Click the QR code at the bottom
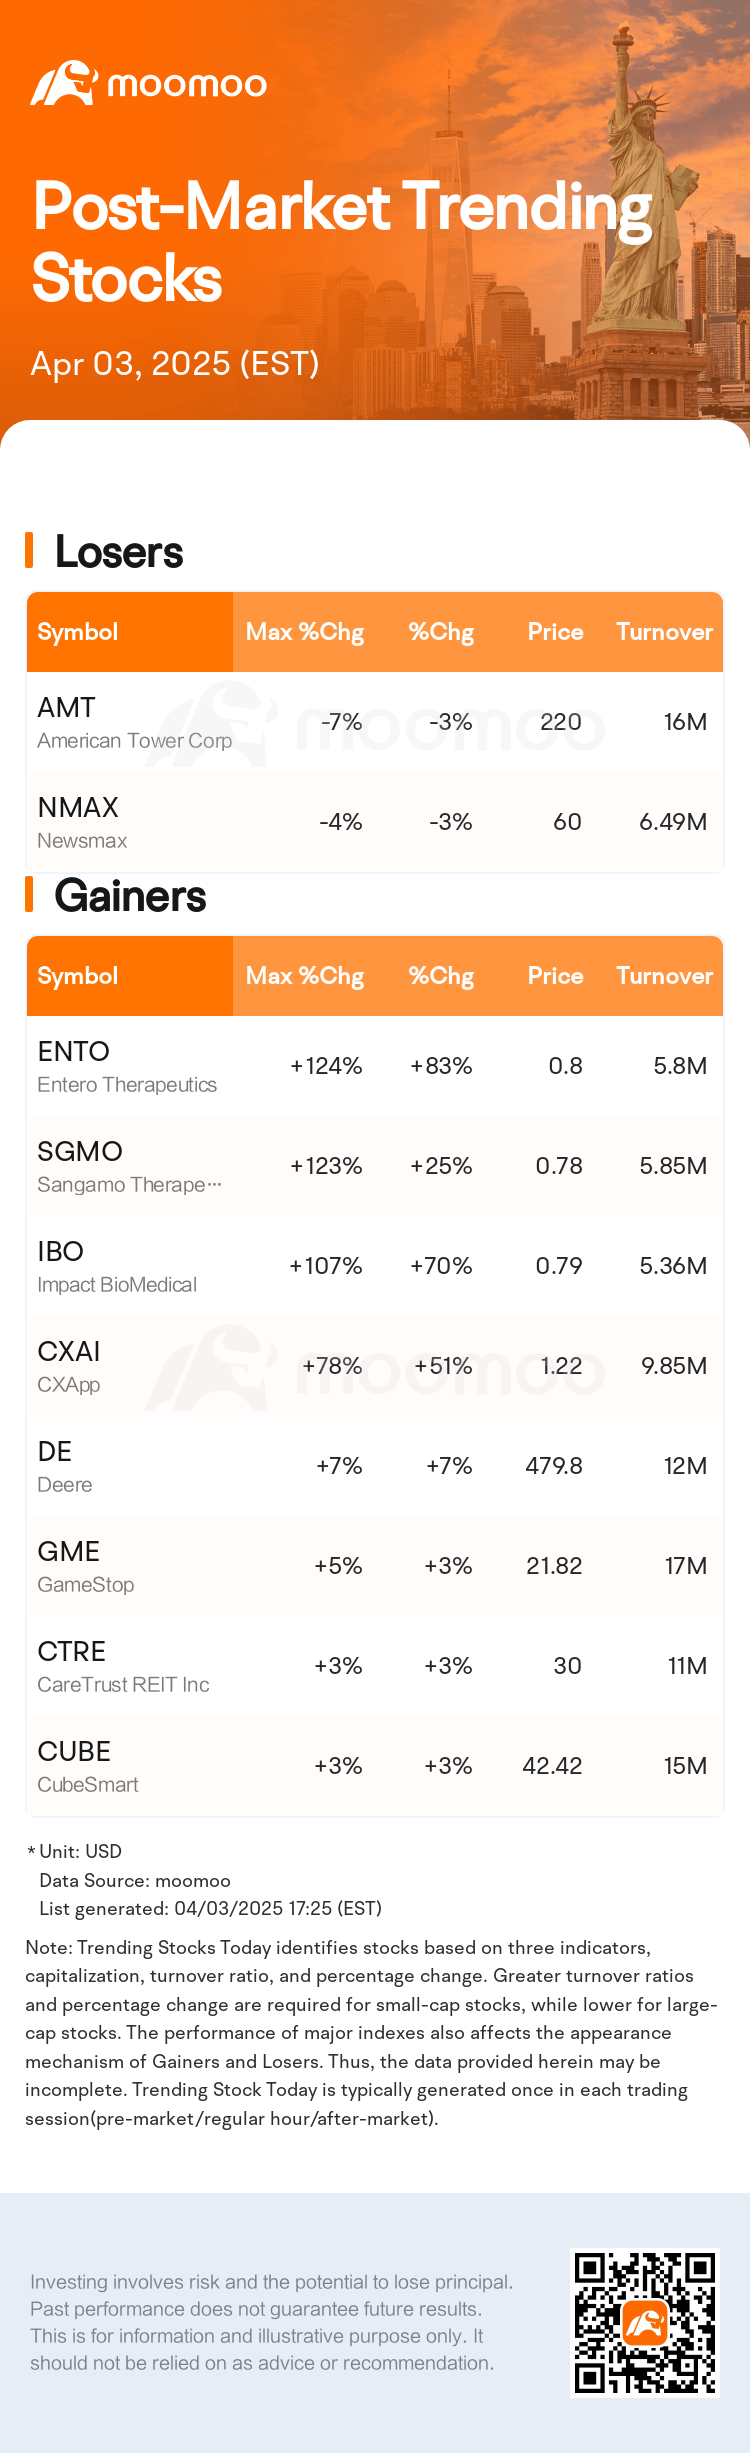750x2453 pixels. (645, 2323)
